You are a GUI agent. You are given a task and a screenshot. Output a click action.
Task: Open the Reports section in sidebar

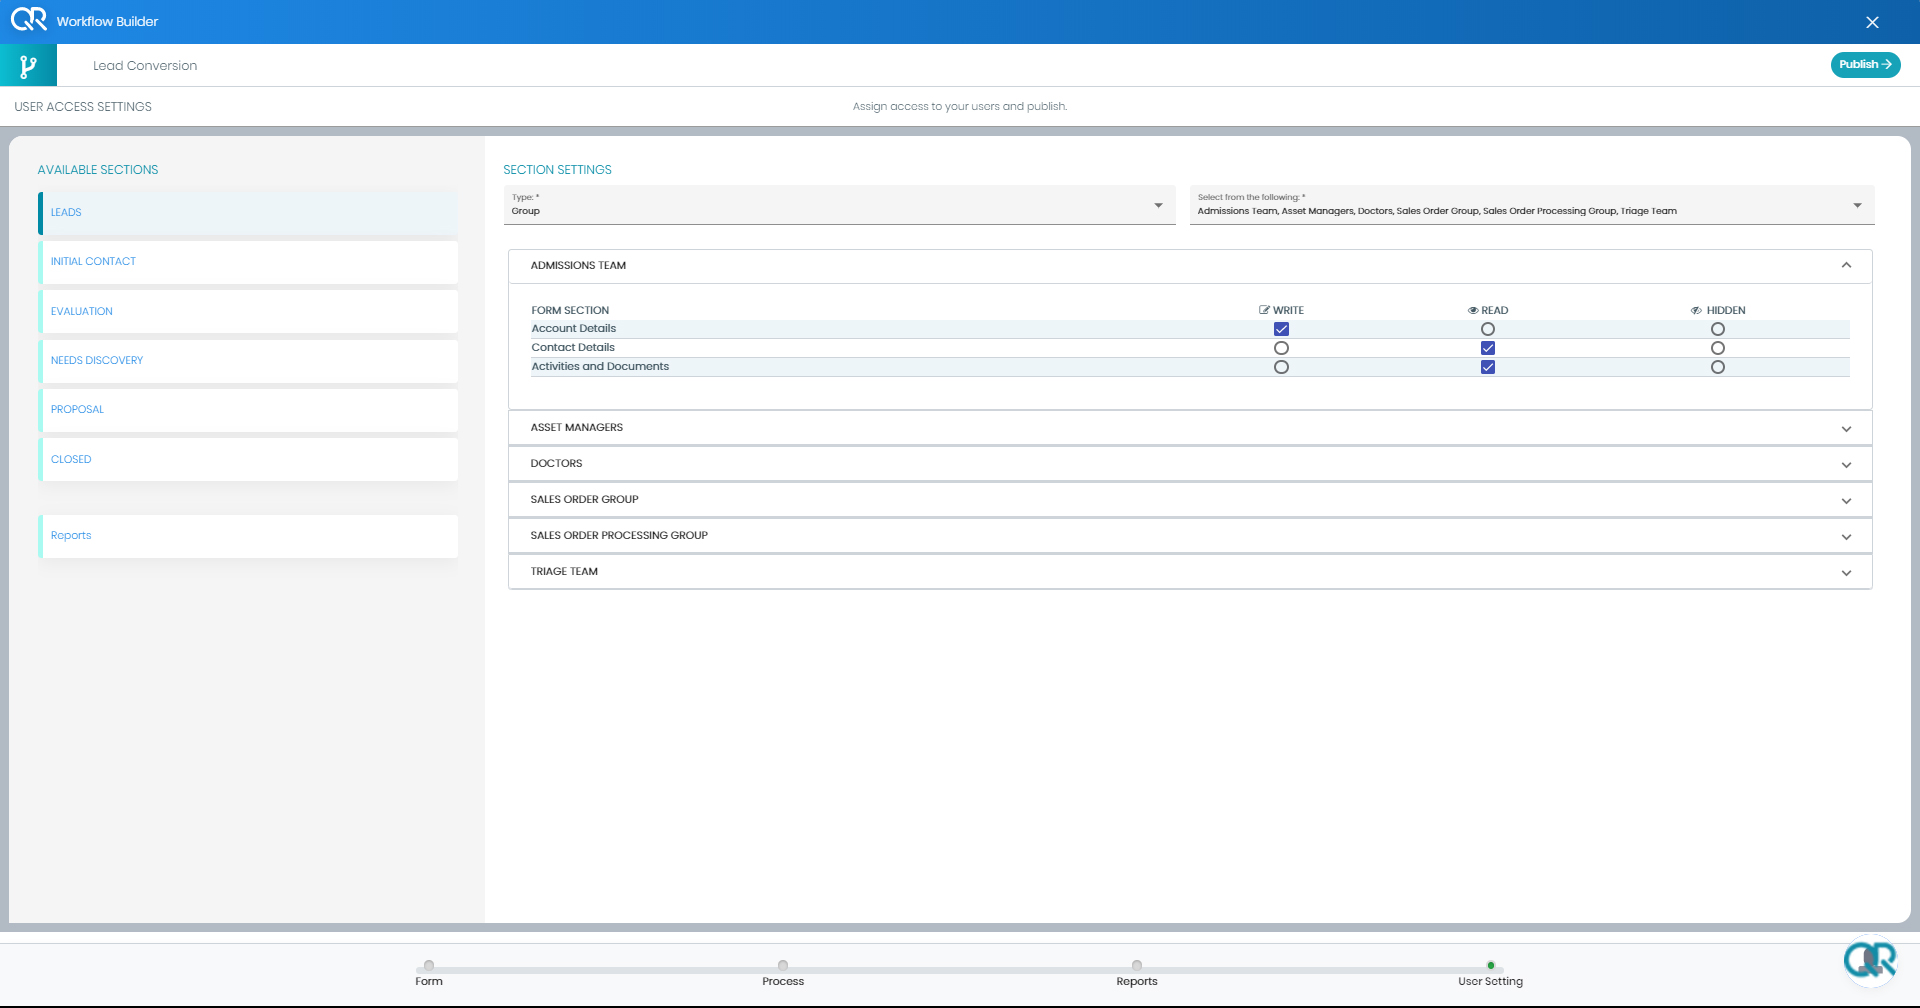coord(248,536)
